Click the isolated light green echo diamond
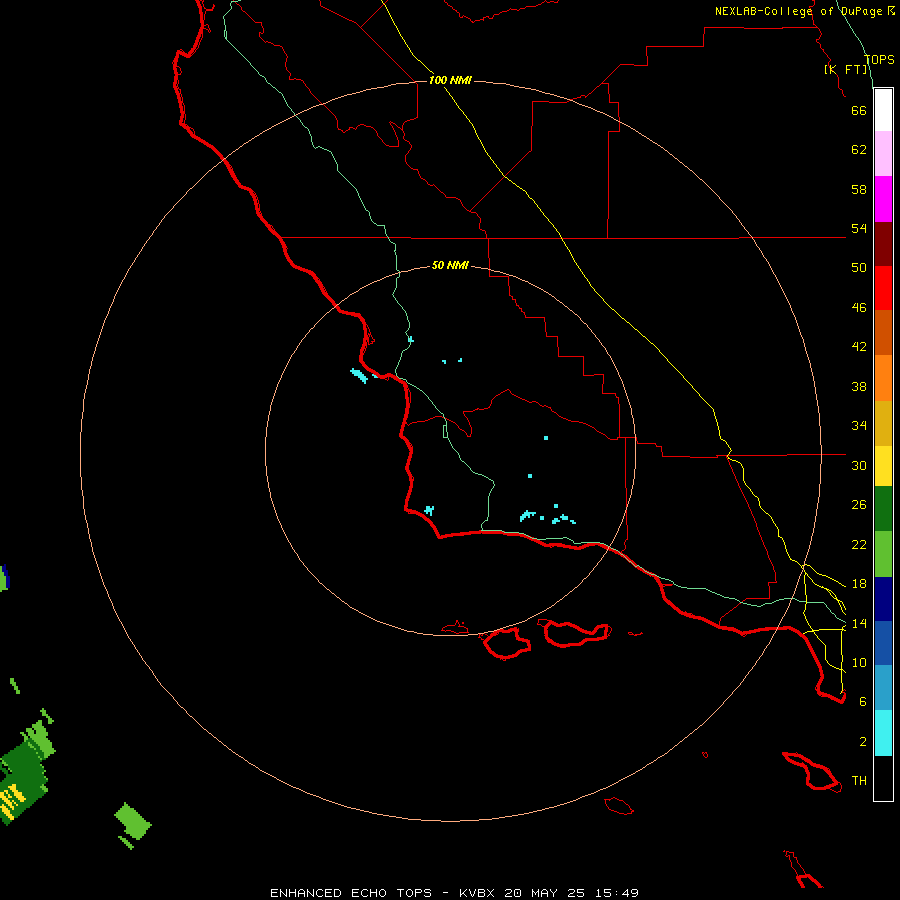This screenshot has height=900, width=900. pyautogui.click(x=133, y=821)
